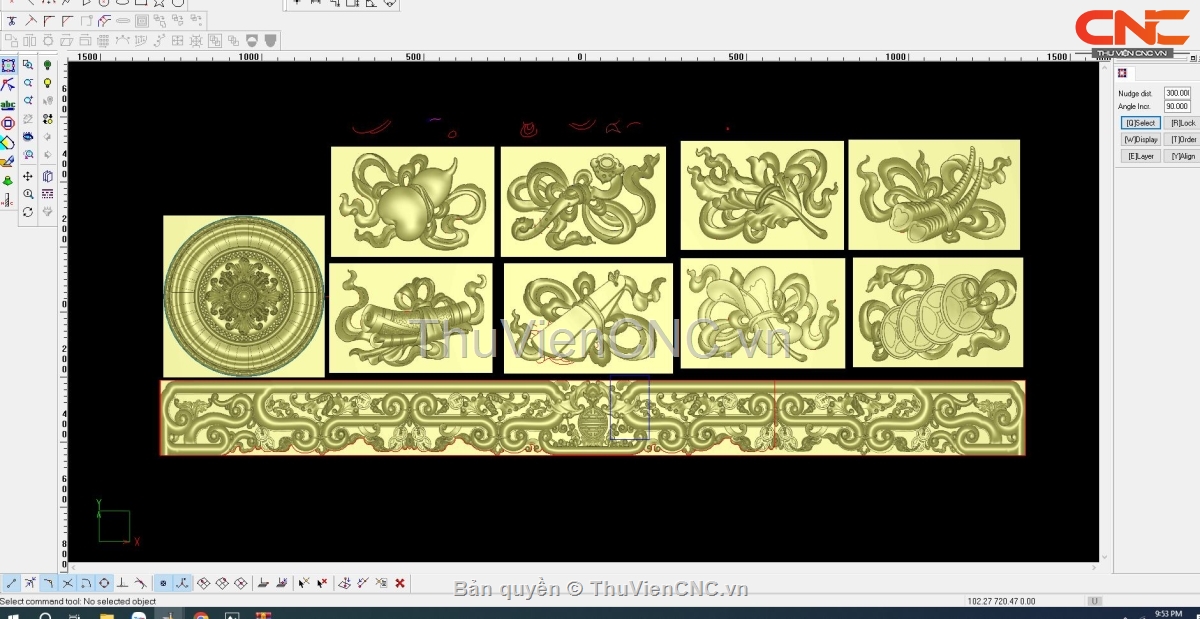Toggle endpoint snap in bottom toolbar

point(11,583)
